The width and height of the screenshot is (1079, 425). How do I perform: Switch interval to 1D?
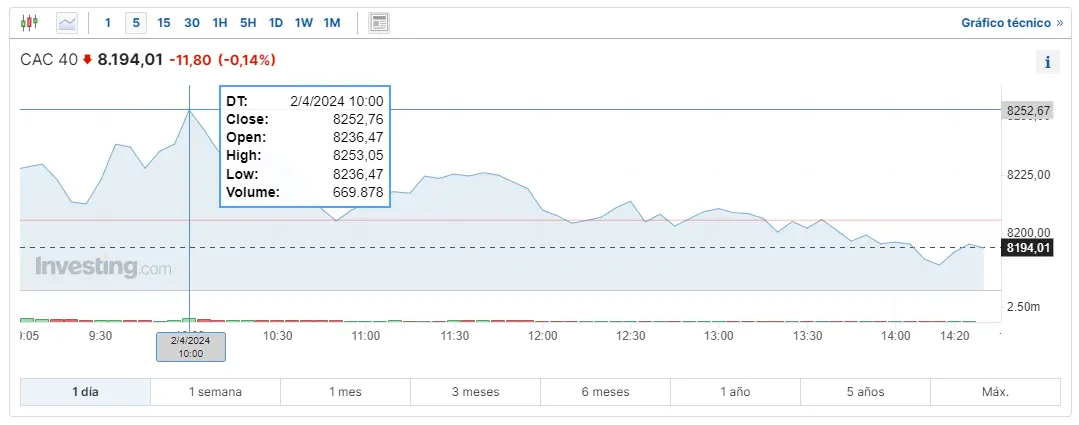click(x=276, y=22)
